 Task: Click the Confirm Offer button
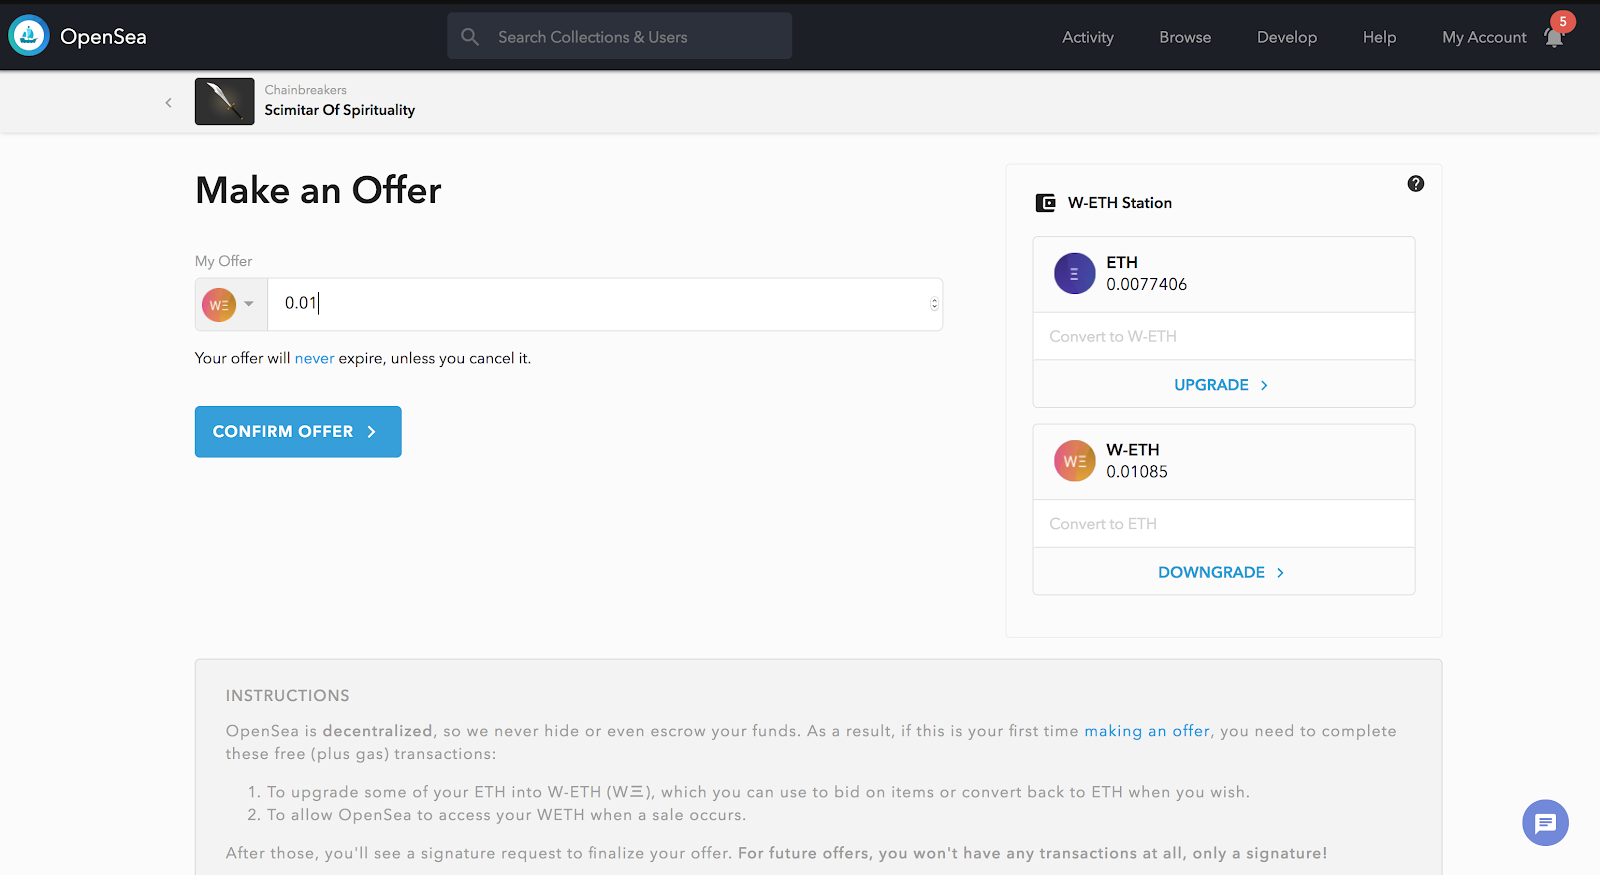click(x=298, y=432)
